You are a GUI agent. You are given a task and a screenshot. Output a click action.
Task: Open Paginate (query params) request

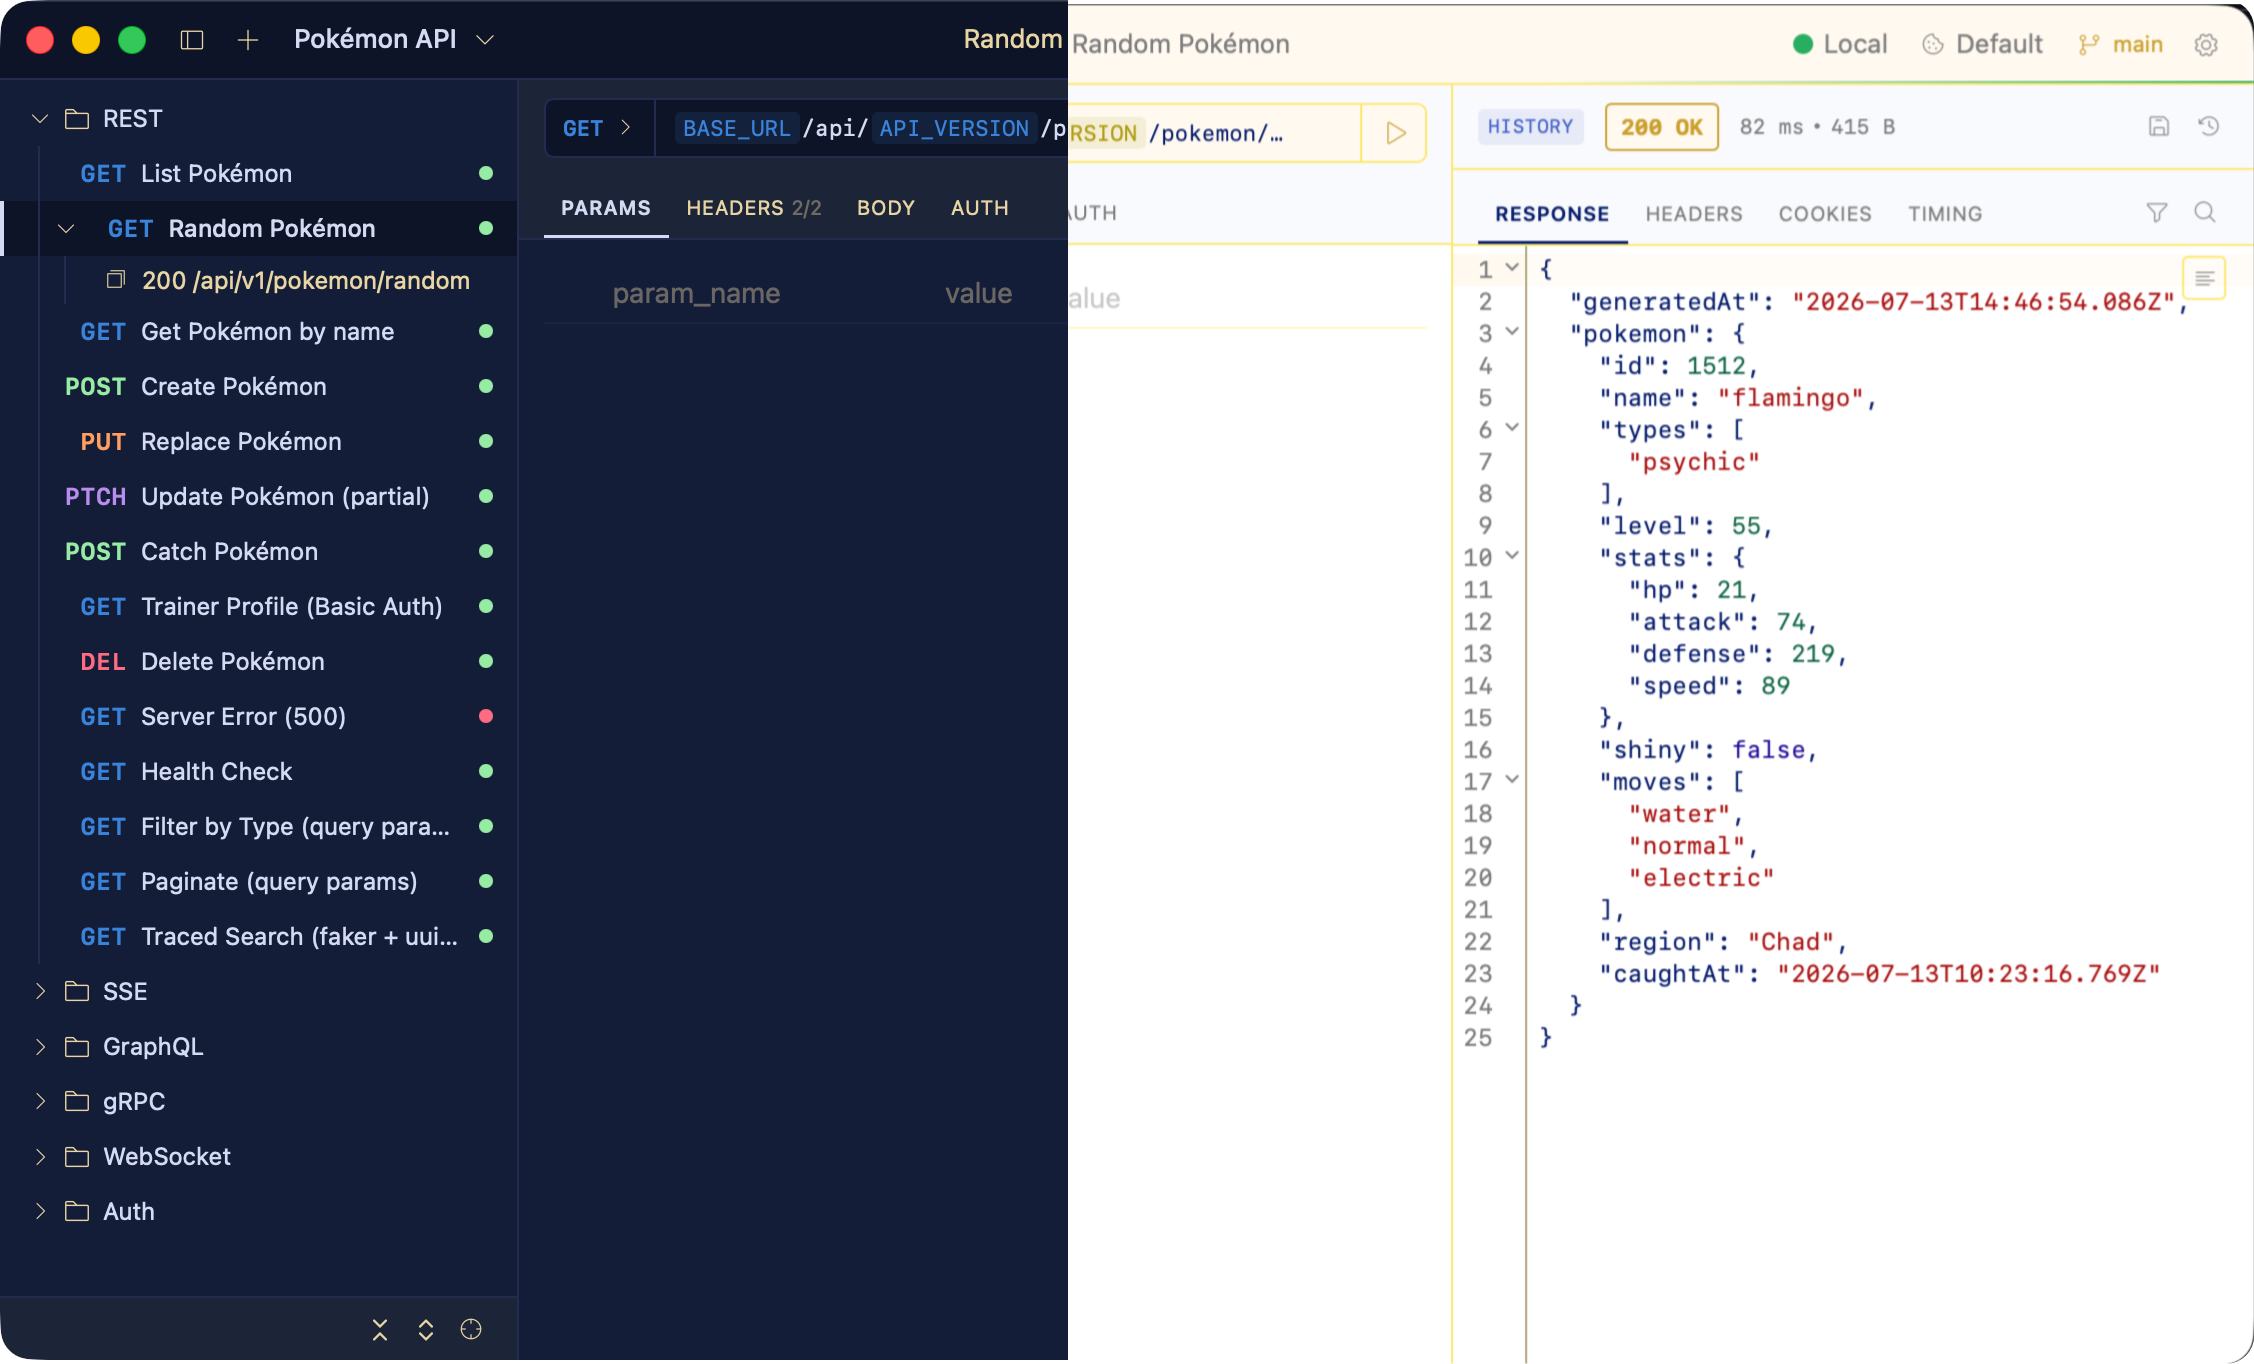(260, 882)
